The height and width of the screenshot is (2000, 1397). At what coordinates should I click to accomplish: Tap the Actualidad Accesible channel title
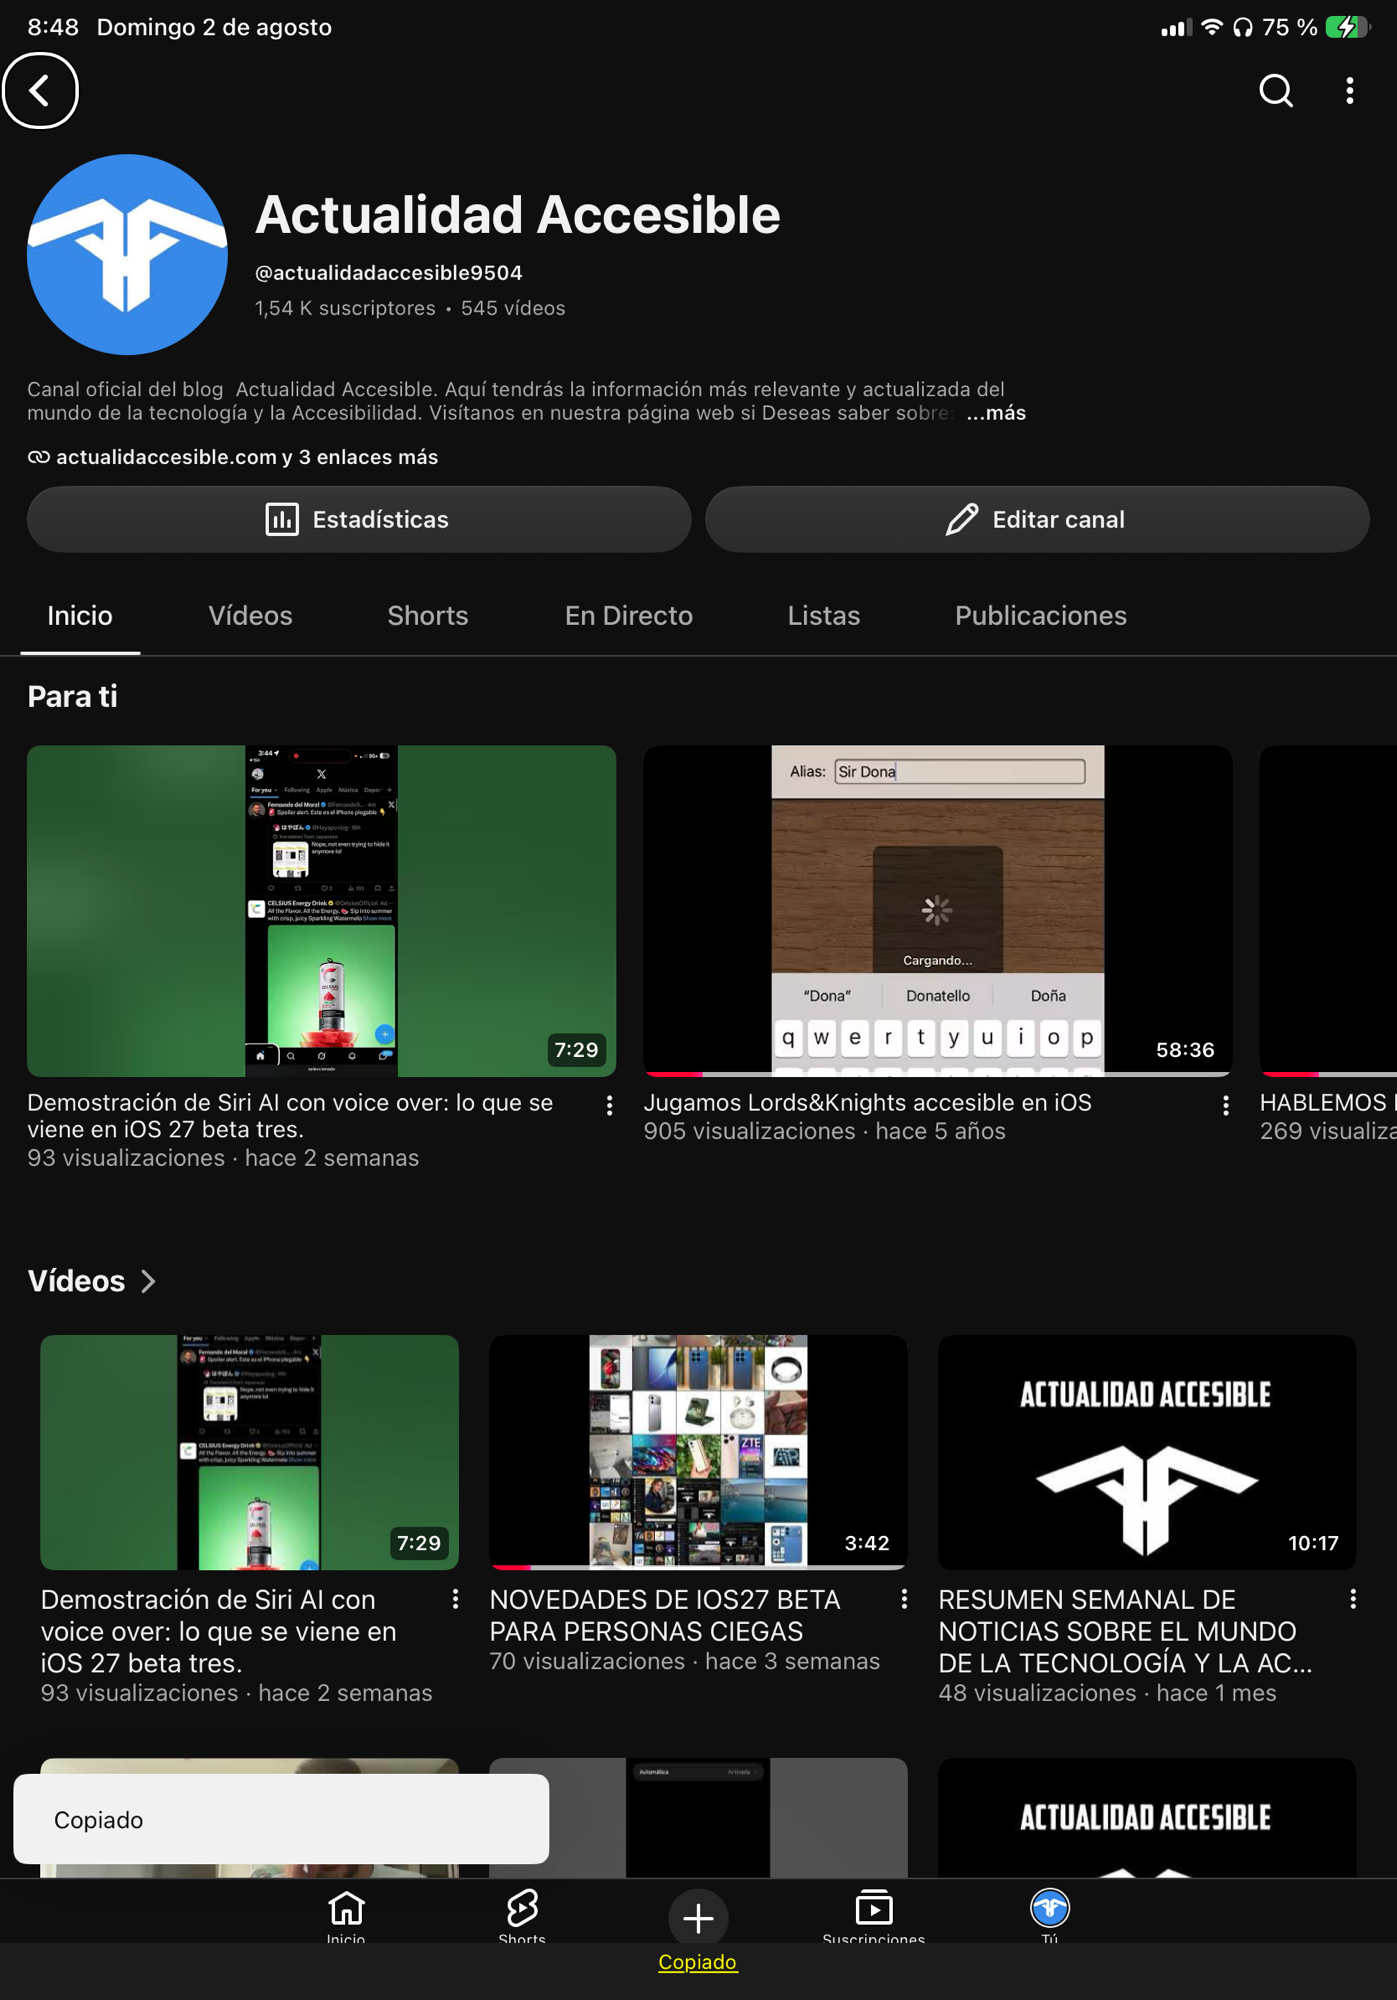click(x=518, y=214)
